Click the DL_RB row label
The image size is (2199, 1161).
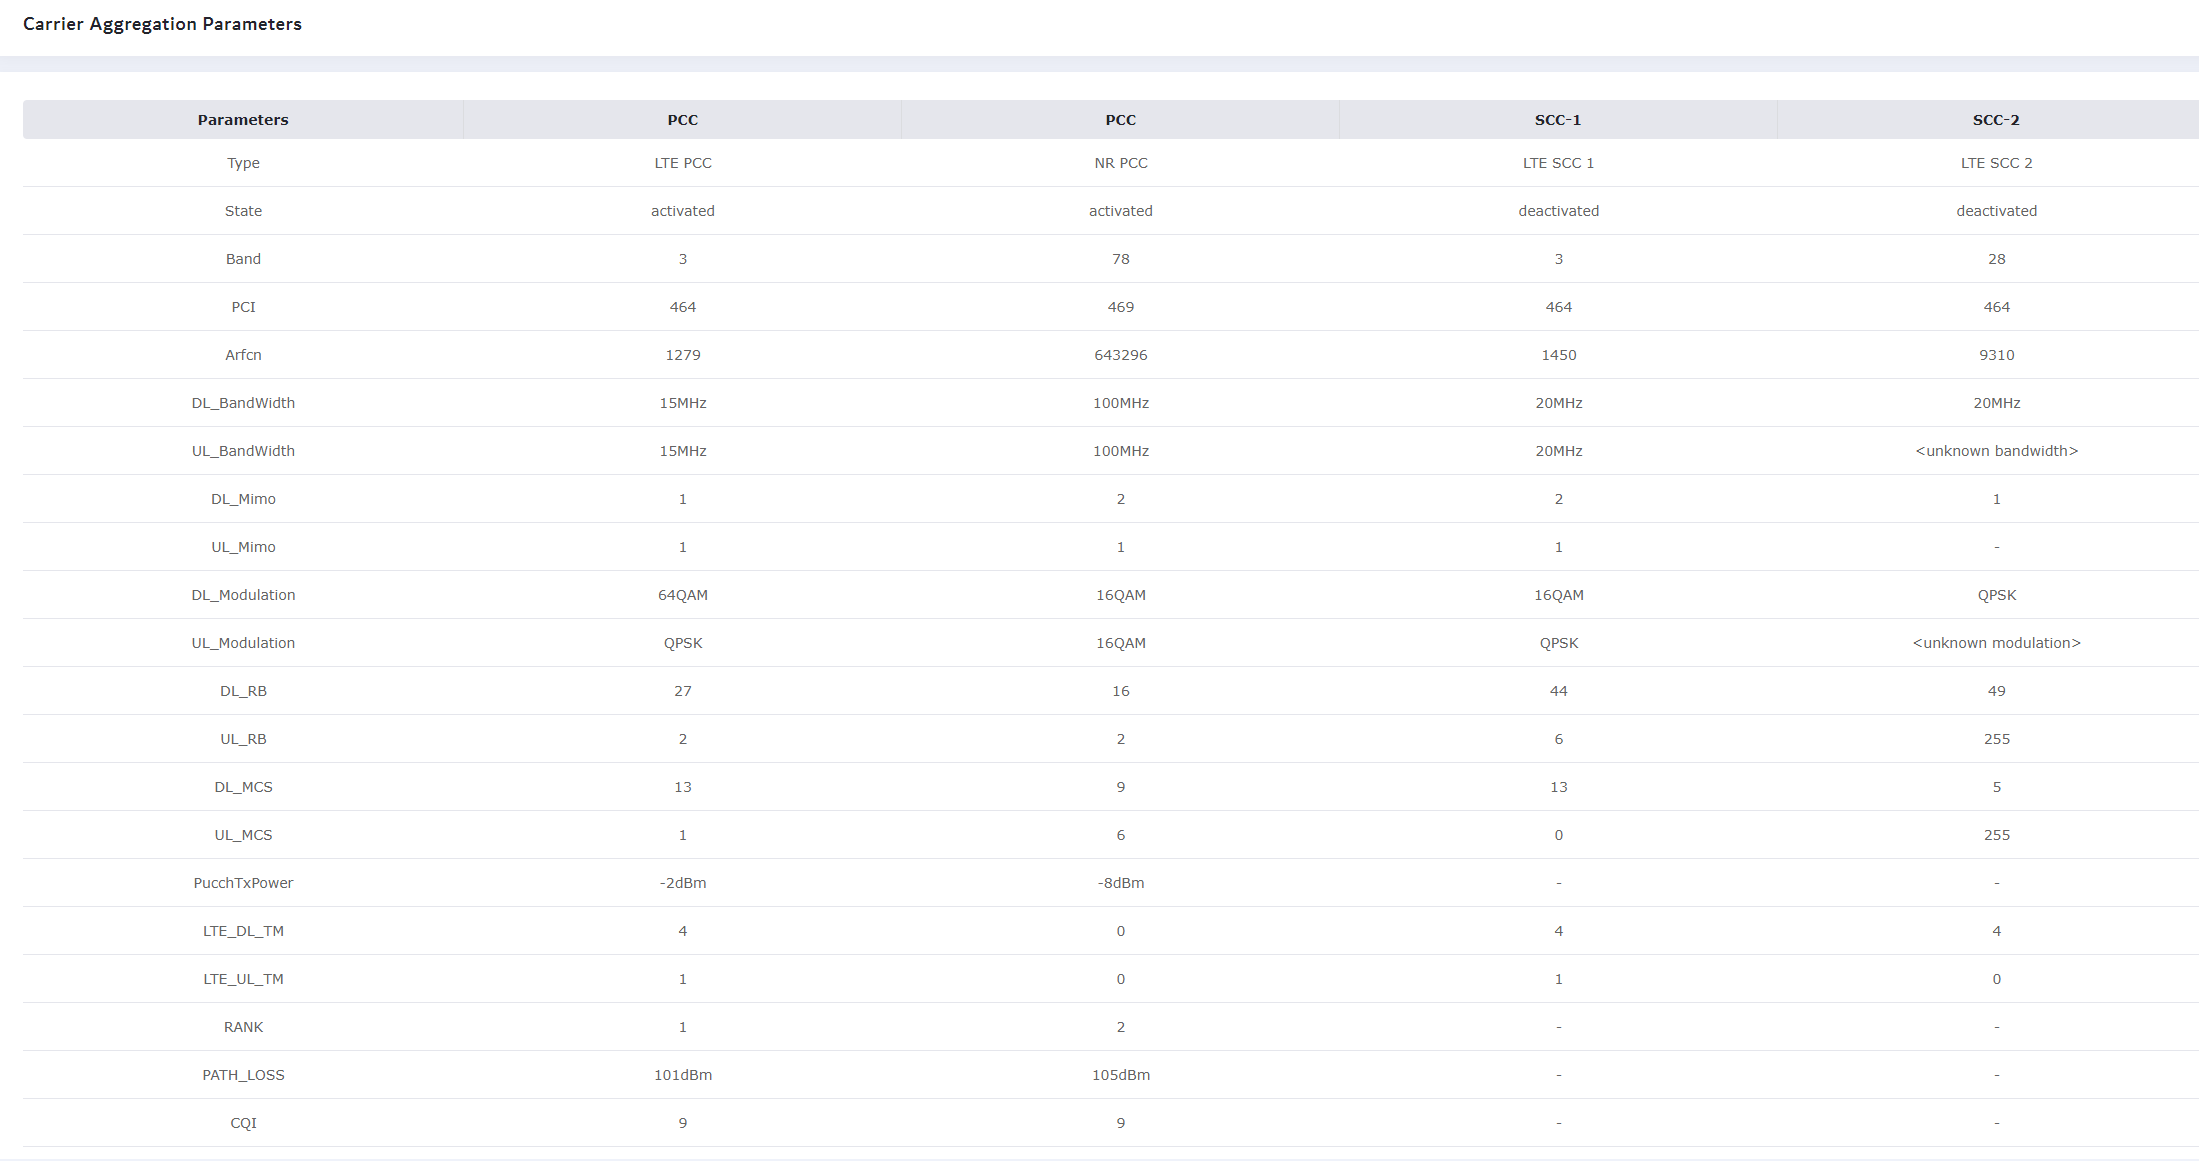point(243,691)
